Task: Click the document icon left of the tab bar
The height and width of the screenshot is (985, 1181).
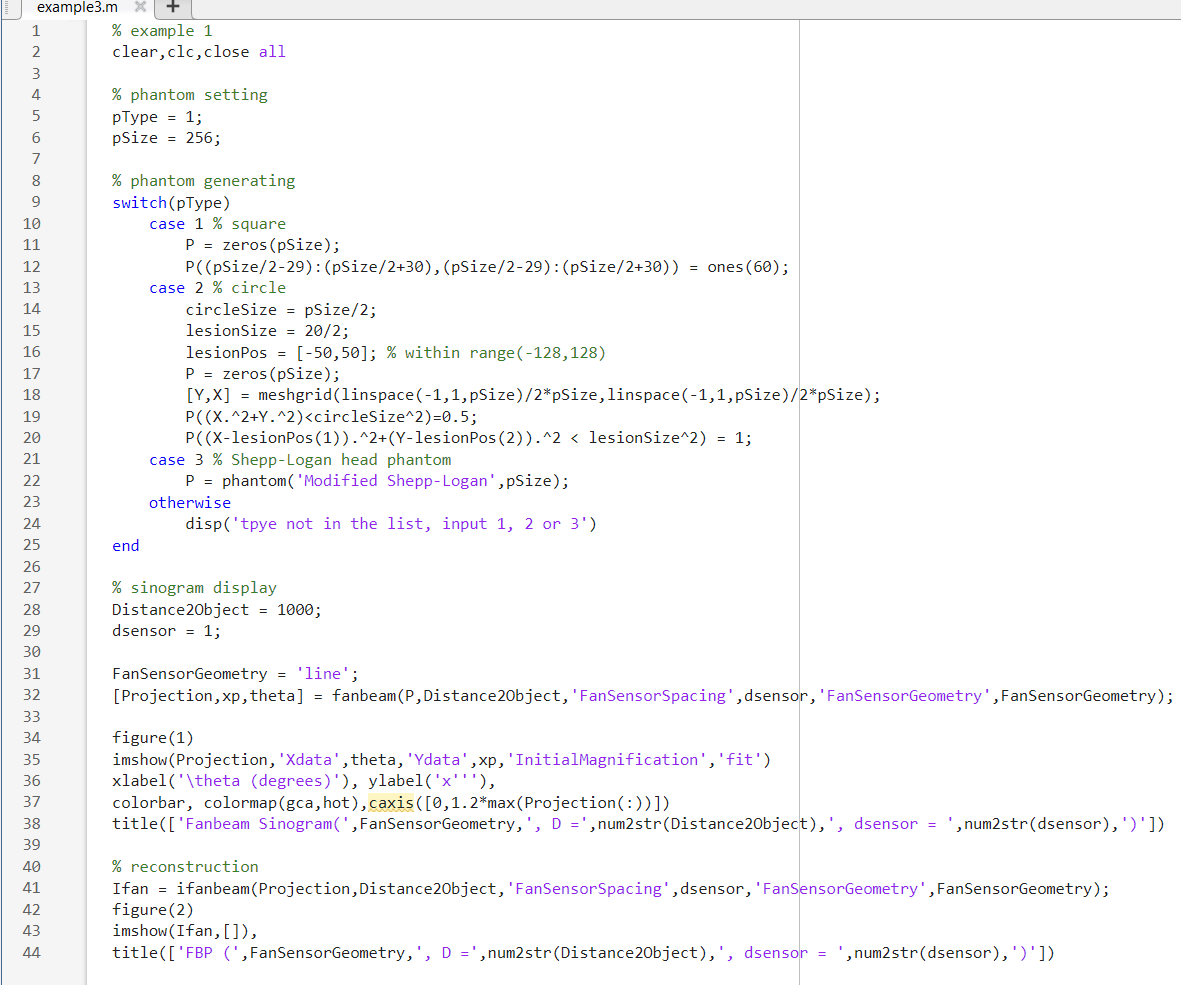Action: tap(11, 8)
